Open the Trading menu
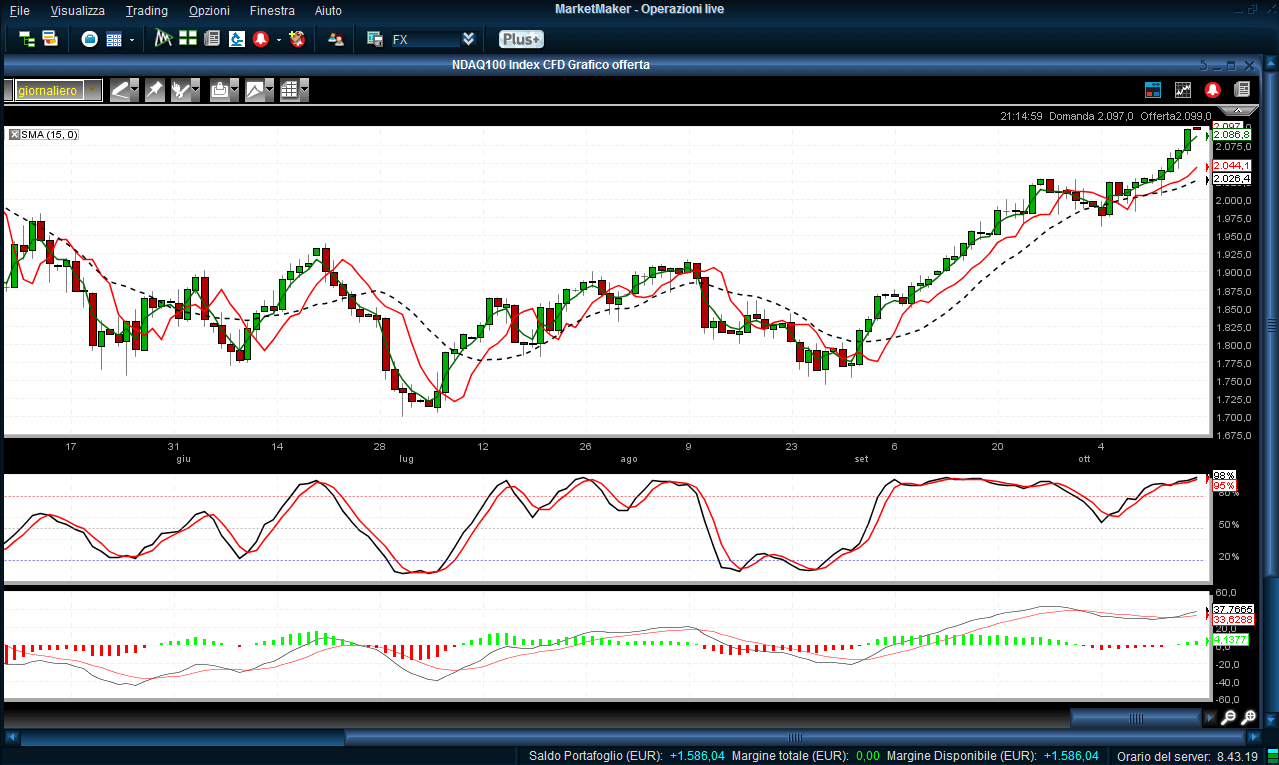The height and width of the screenshot is (765, 1279). coord(147,10)
